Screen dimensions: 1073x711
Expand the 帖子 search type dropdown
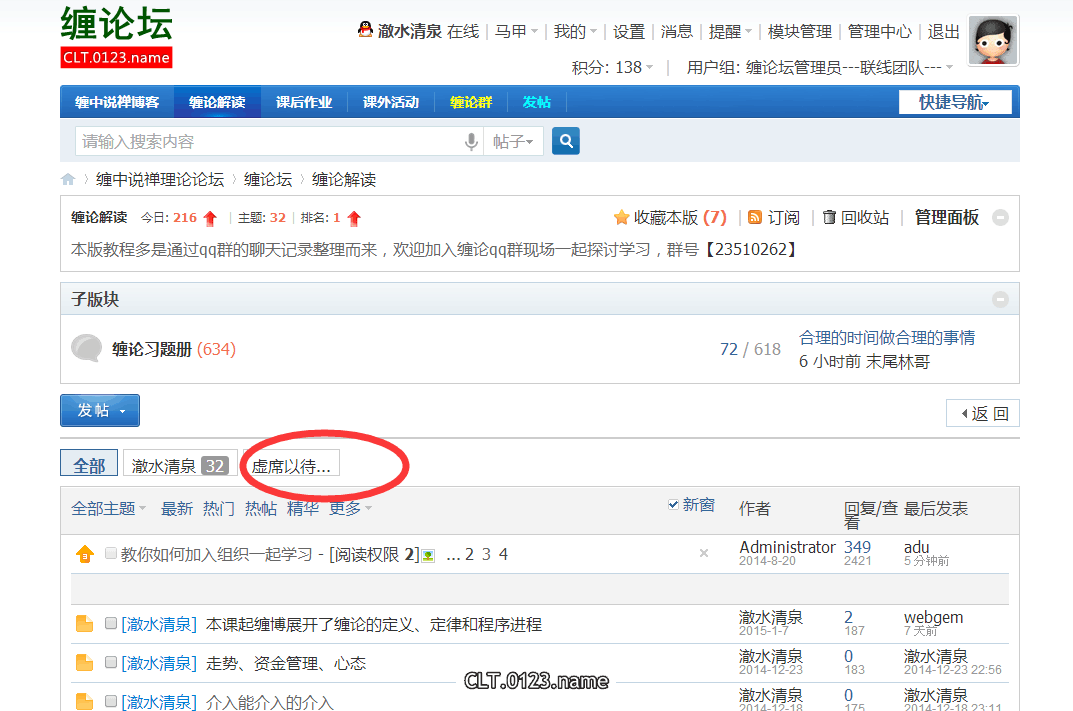[513, 142]
